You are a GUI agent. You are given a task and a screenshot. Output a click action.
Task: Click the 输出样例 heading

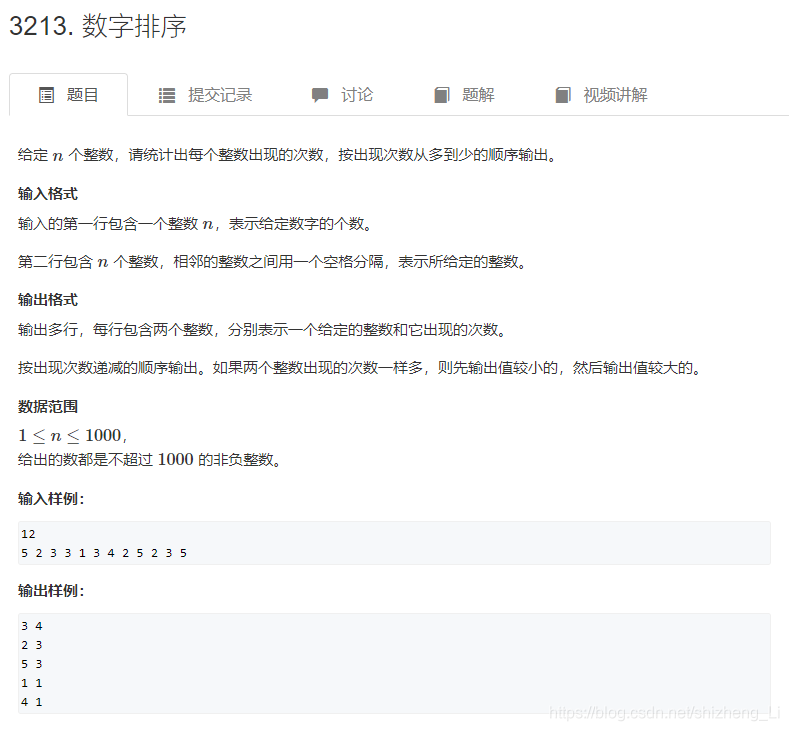pos(51,591)
